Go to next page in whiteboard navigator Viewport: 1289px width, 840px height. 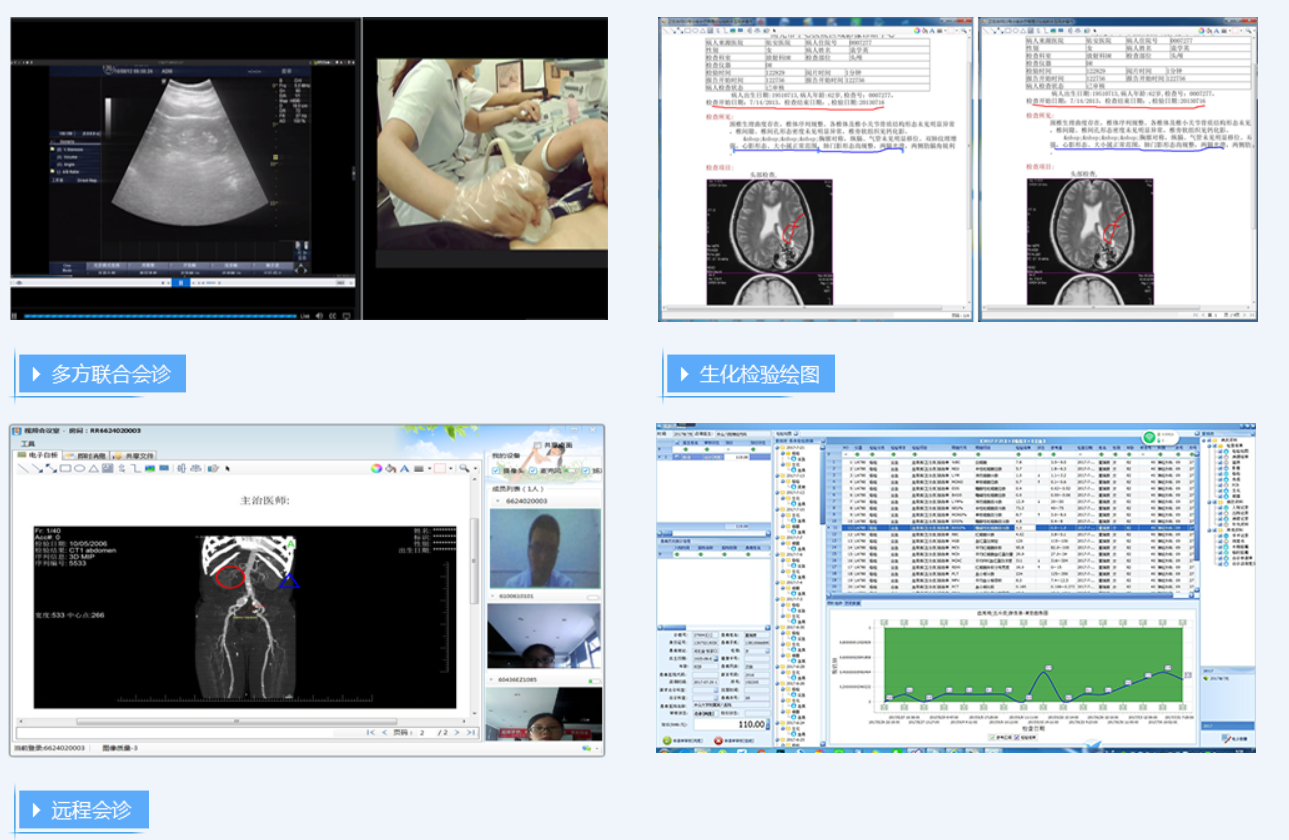(457, 732)
